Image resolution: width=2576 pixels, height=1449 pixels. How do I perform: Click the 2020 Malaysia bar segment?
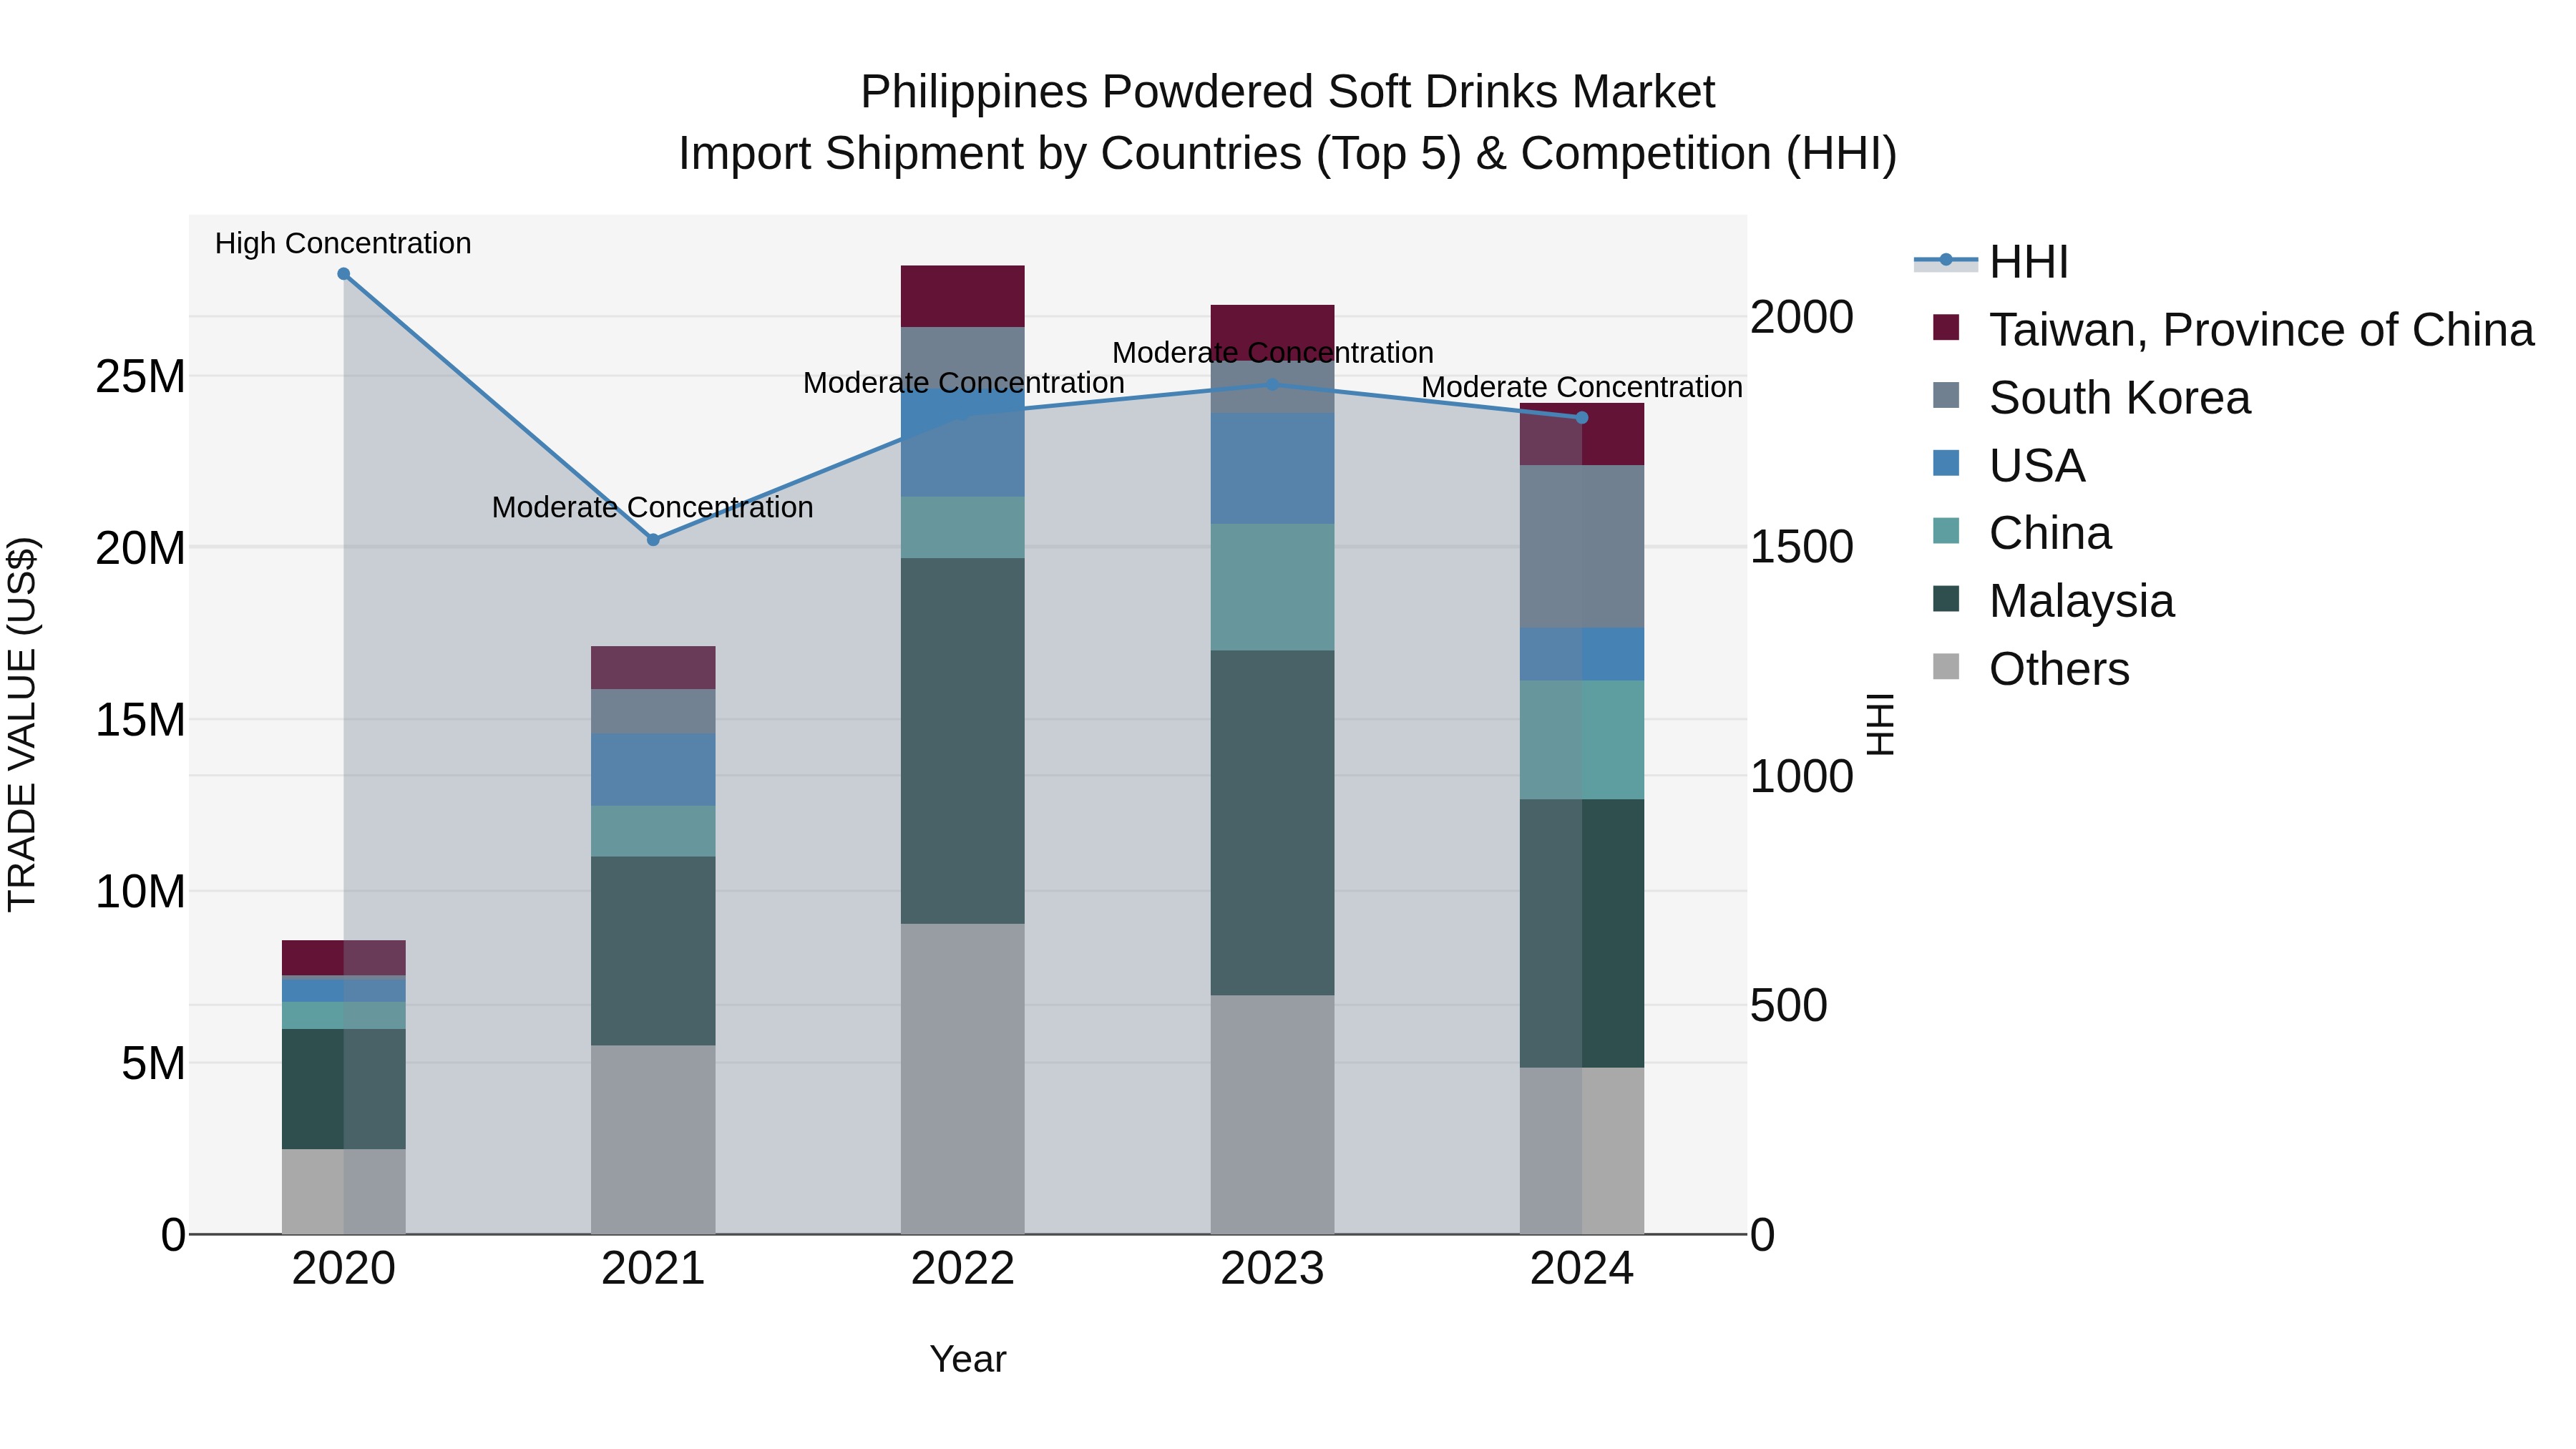(344, 1090)
